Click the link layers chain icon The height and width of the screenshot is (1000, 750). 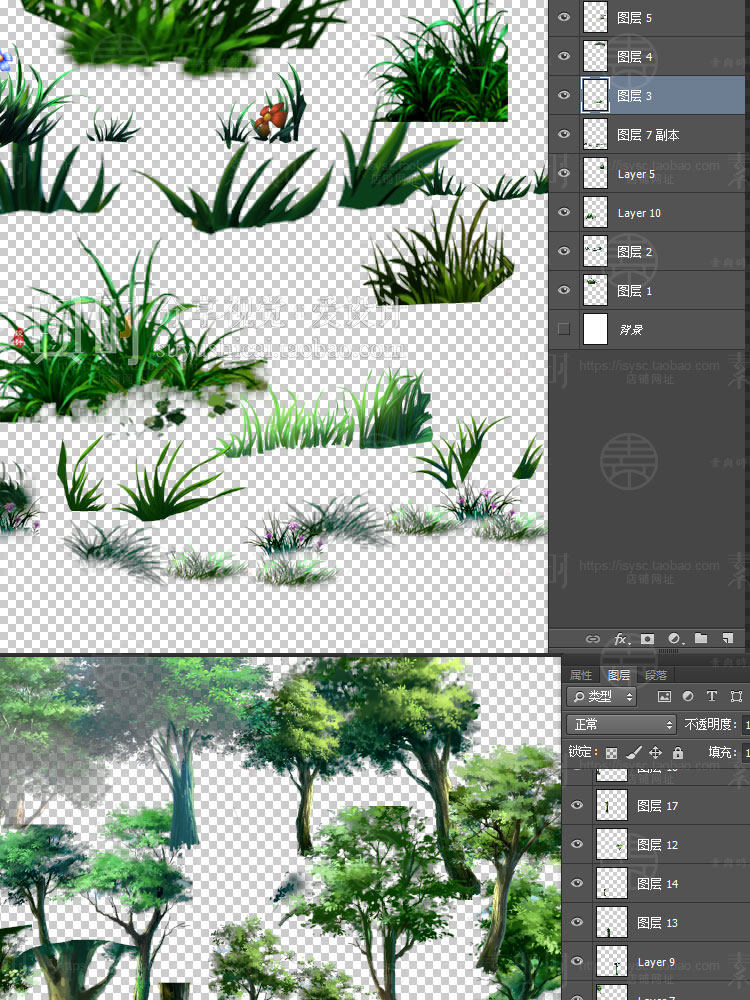[592, 638]
